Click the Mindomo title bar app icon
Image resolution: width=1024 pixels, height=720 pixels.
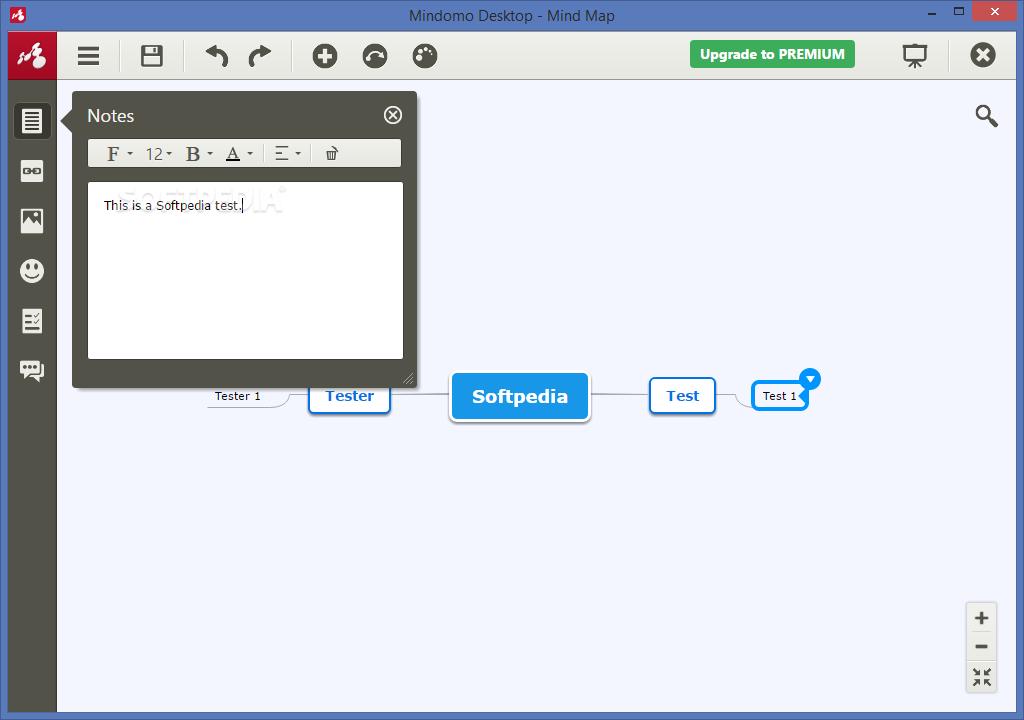point(18,14)
